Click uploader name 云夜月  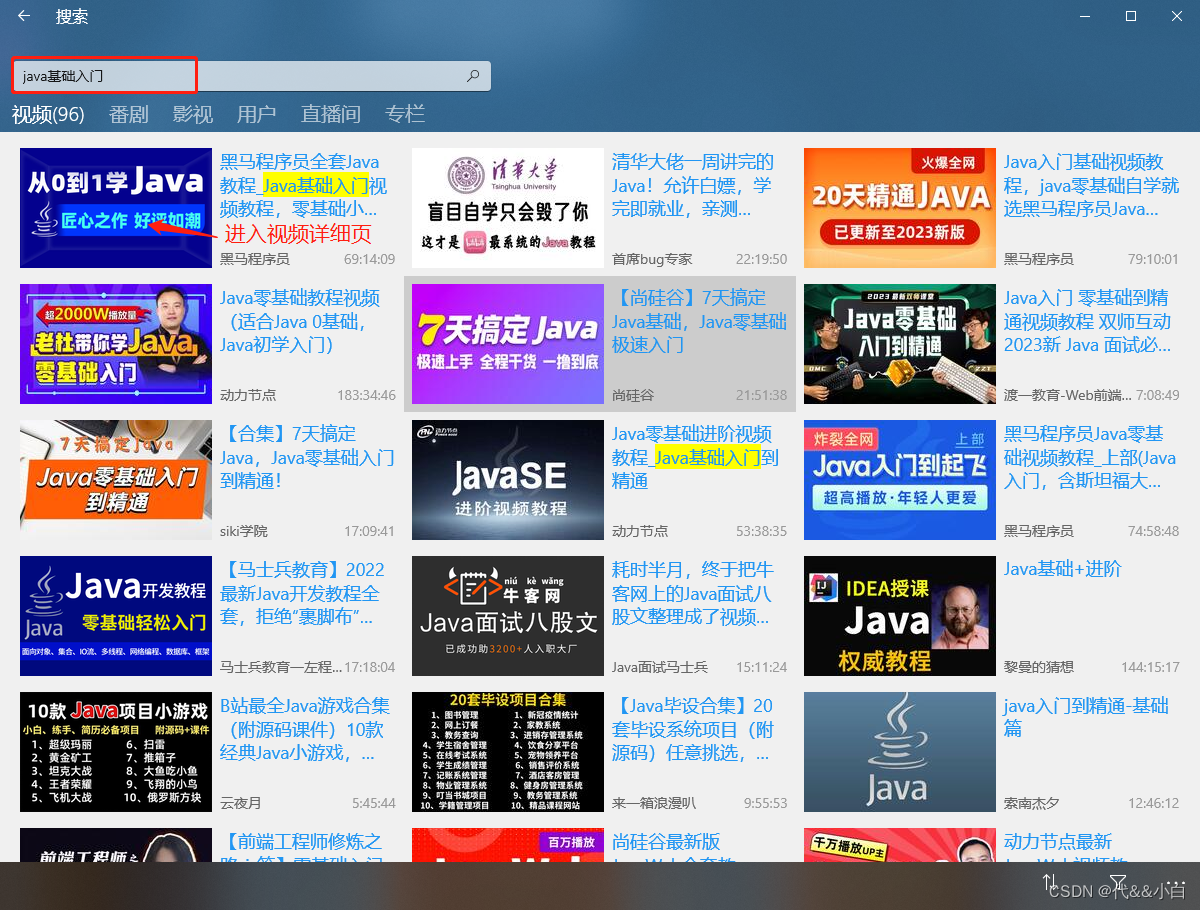click(x=240, y=803)
